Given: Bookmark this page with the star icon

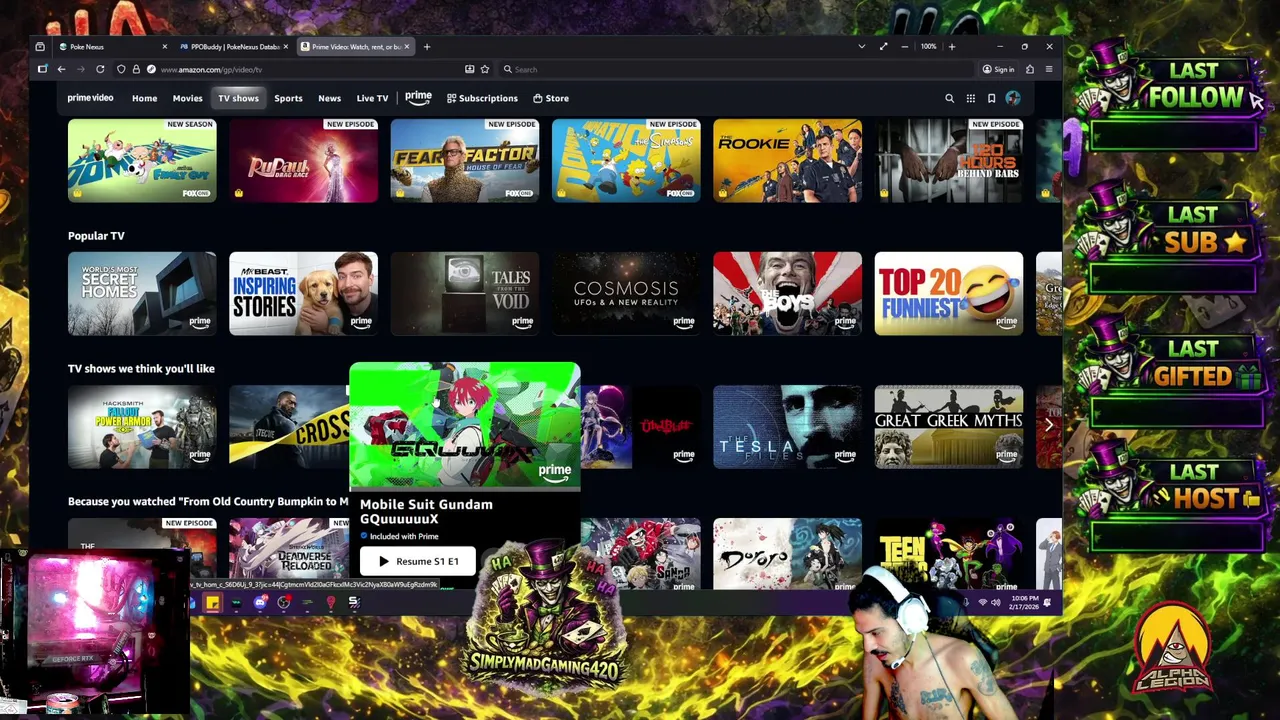Looking at the screenshot, I should click(x=485, y=69).
